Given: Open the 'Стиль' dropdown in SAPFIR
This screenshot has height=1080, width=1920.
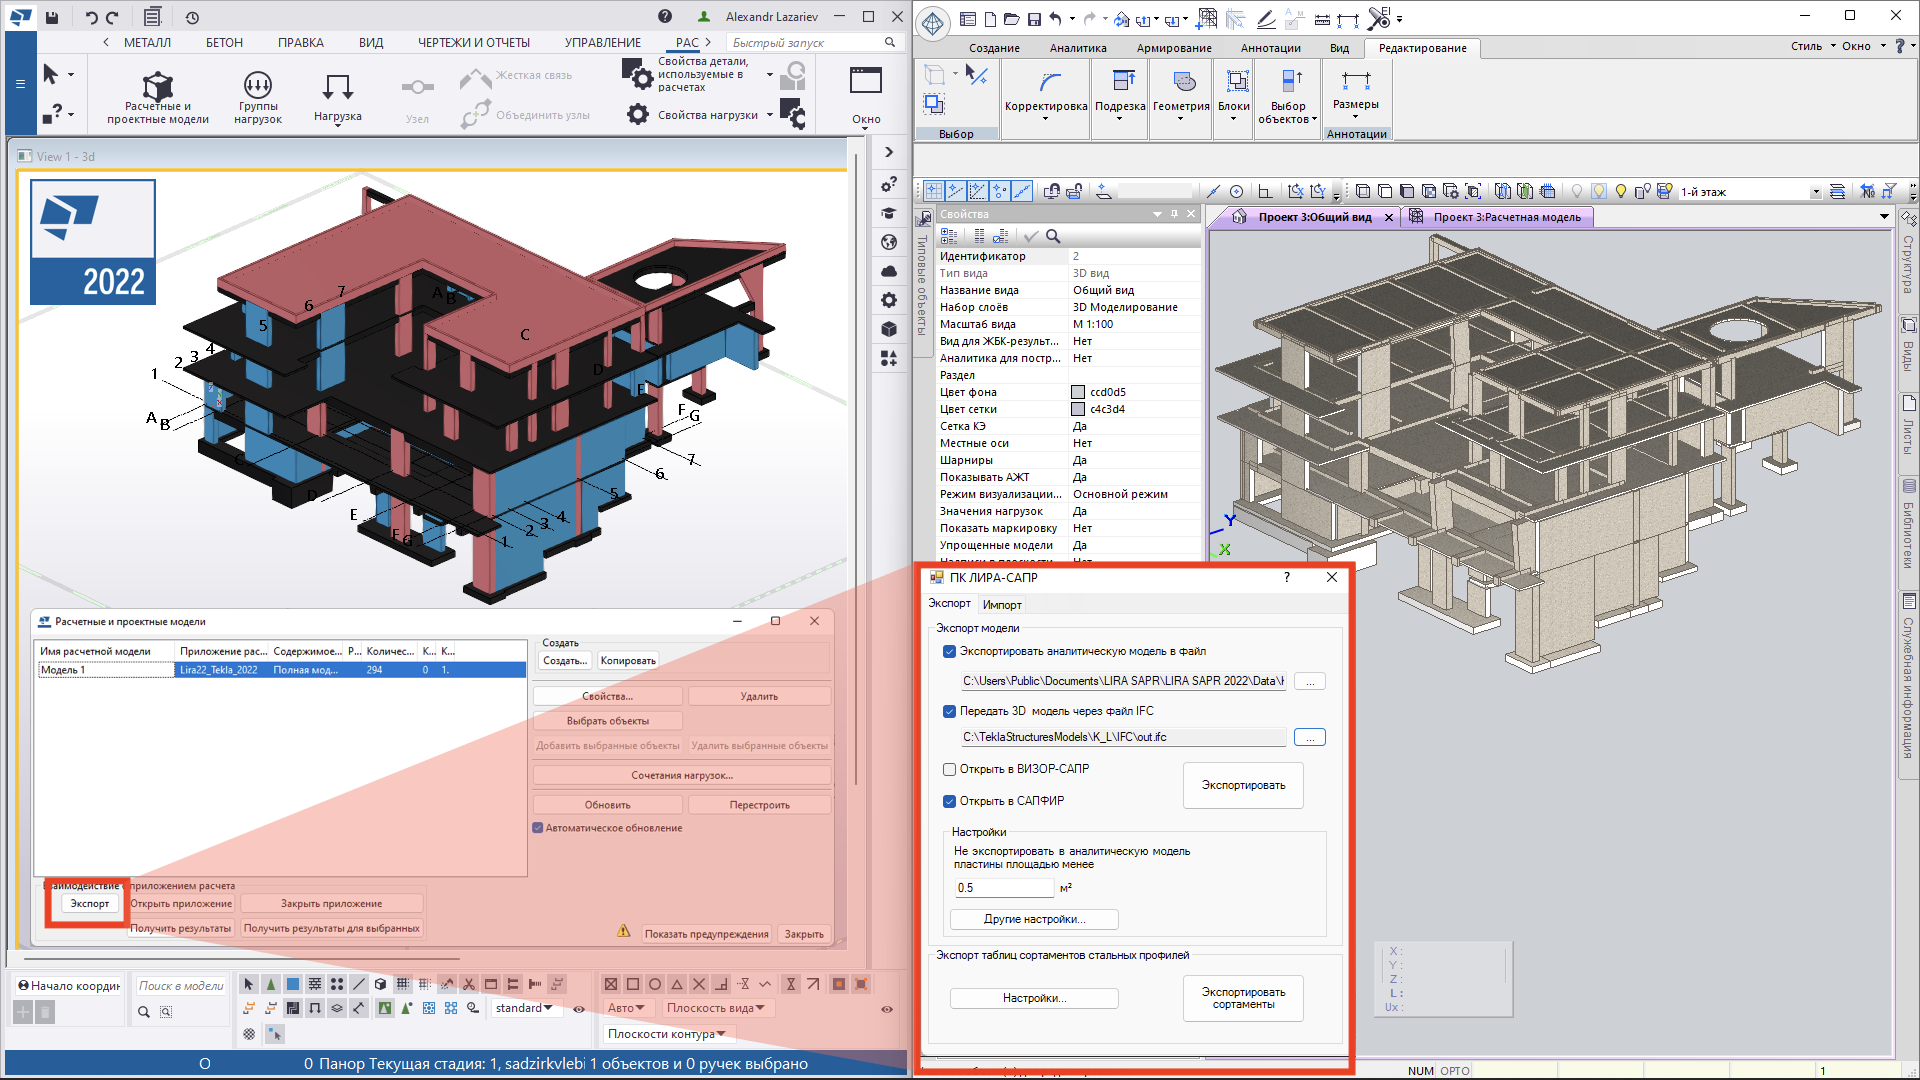Looking at the screenshot, I should click(1813, 46).
